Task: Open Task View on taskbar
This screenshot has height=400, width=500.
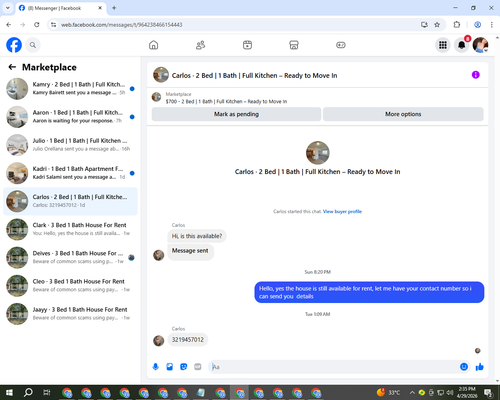Action: click(47, 393)
